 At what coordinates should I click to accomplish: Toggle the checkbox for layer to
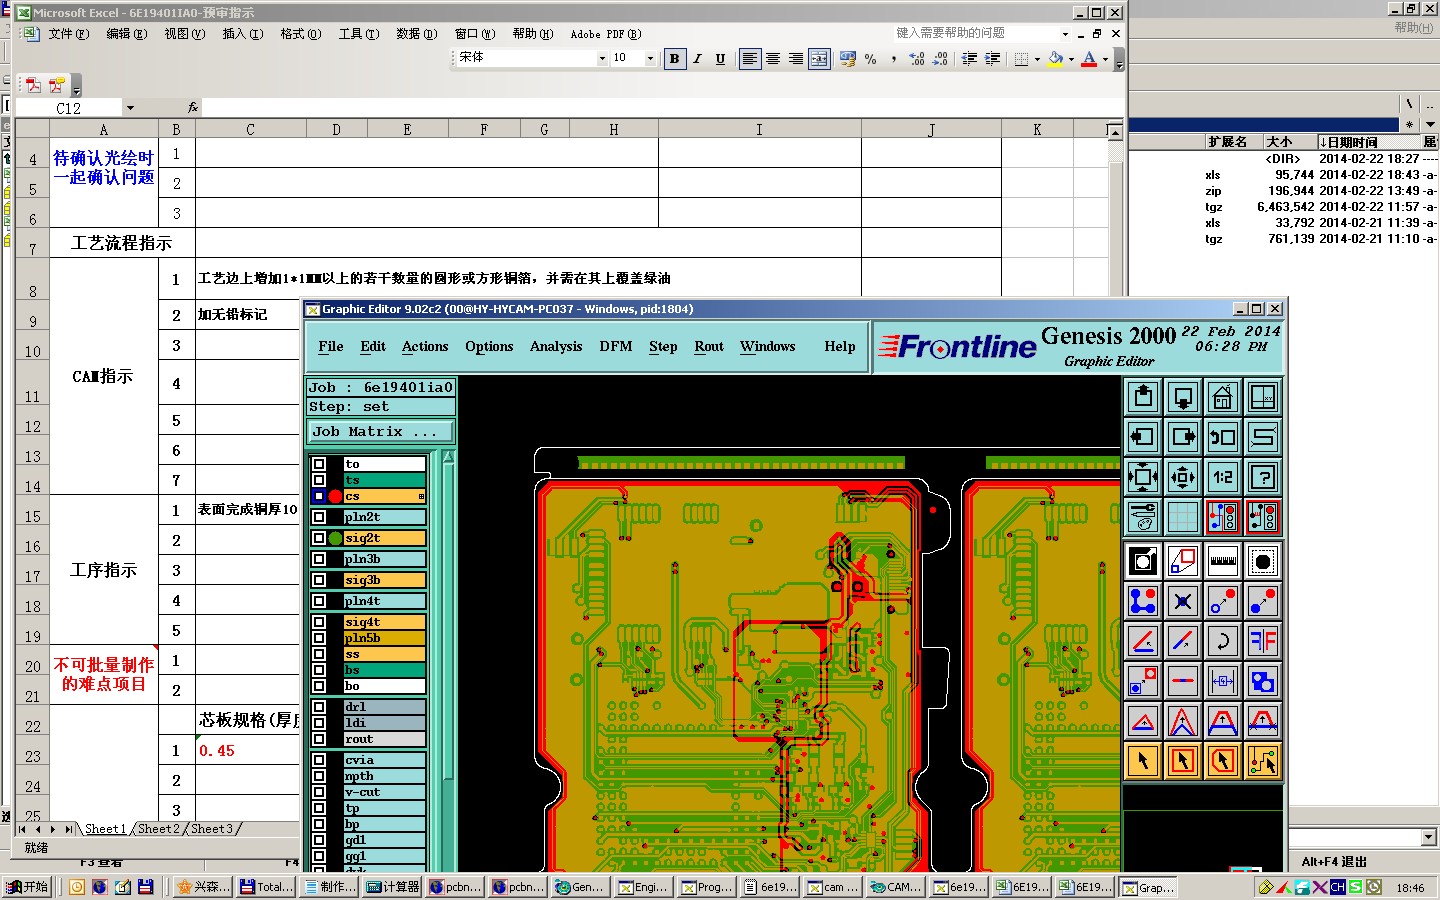tap(319, 464)
